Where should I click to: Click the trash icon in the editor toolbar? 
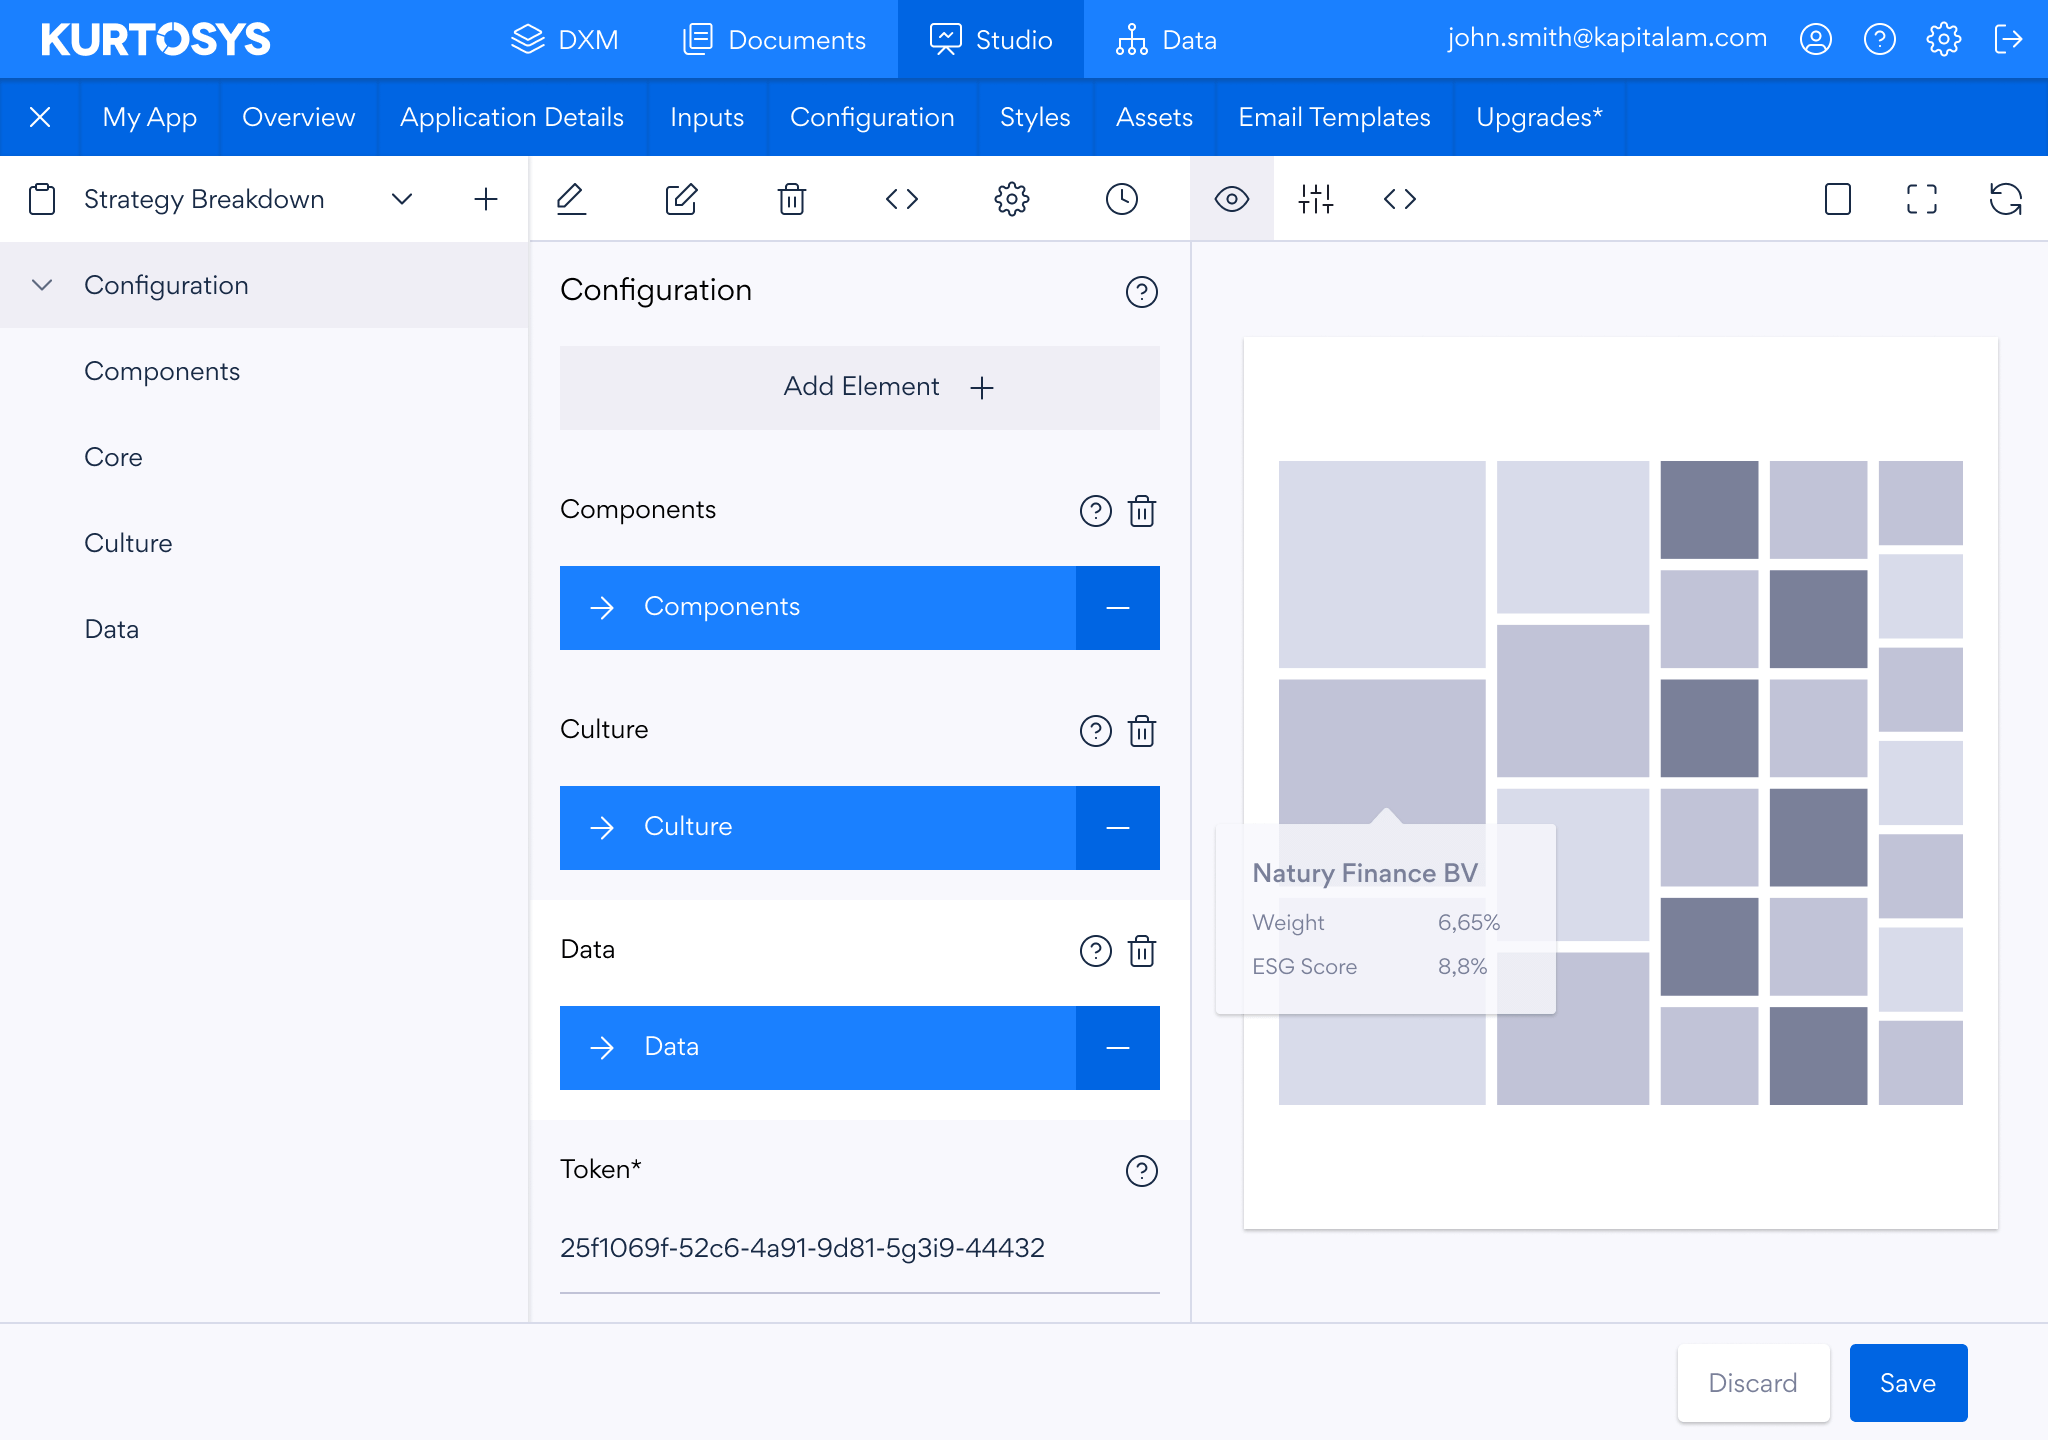tap(791, 199)
